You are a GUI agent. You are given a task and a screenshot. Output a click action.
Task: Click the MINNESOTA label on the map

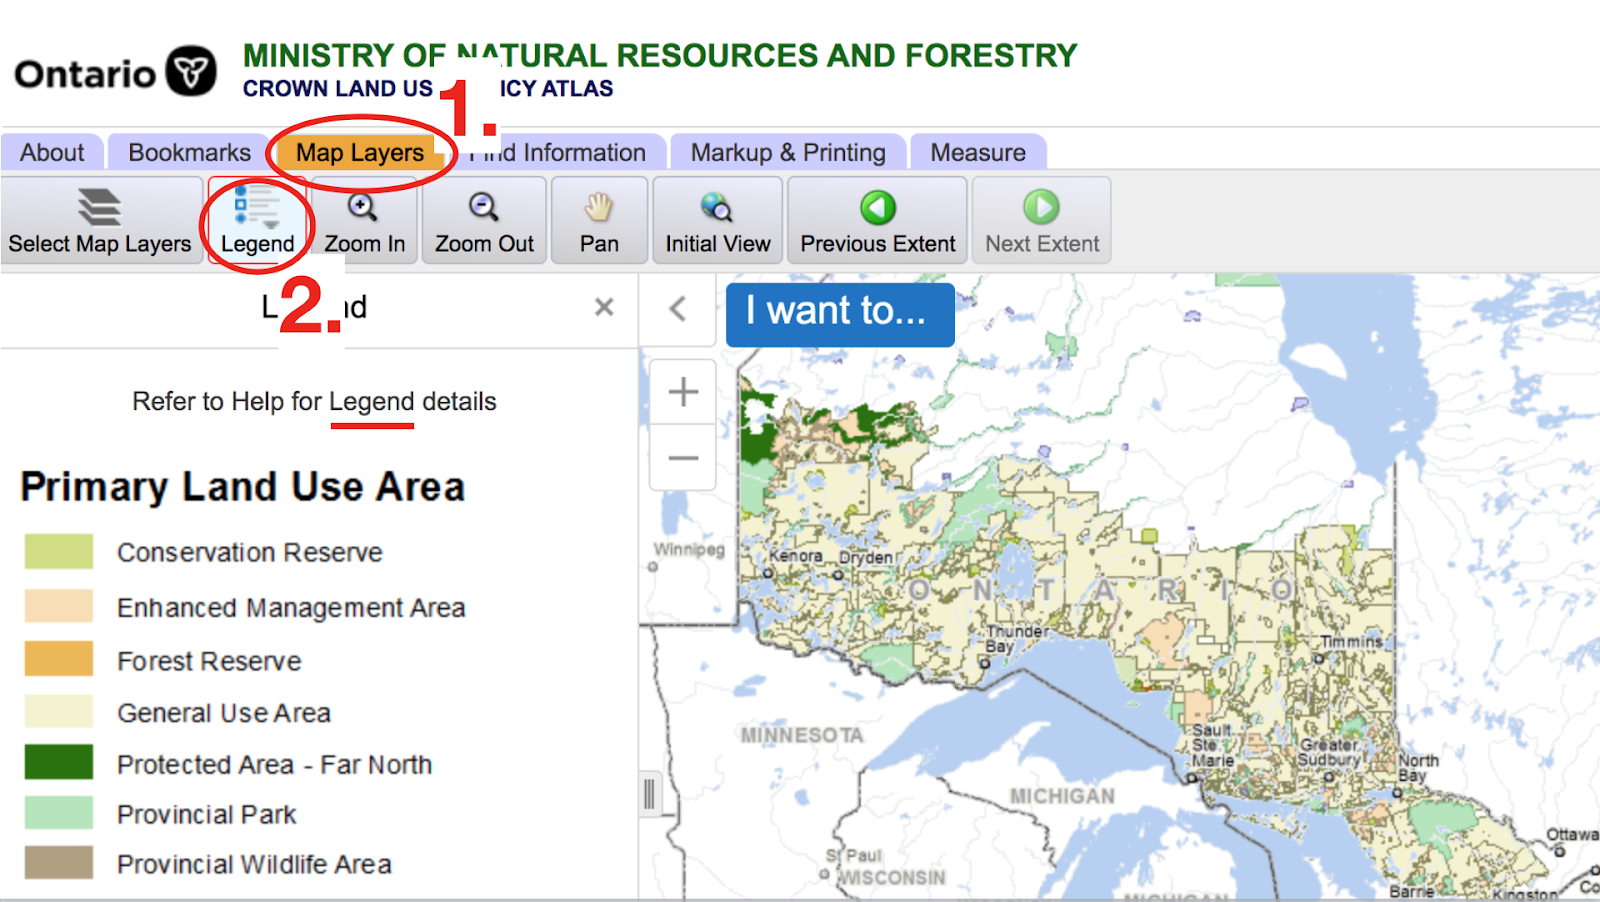802,735
